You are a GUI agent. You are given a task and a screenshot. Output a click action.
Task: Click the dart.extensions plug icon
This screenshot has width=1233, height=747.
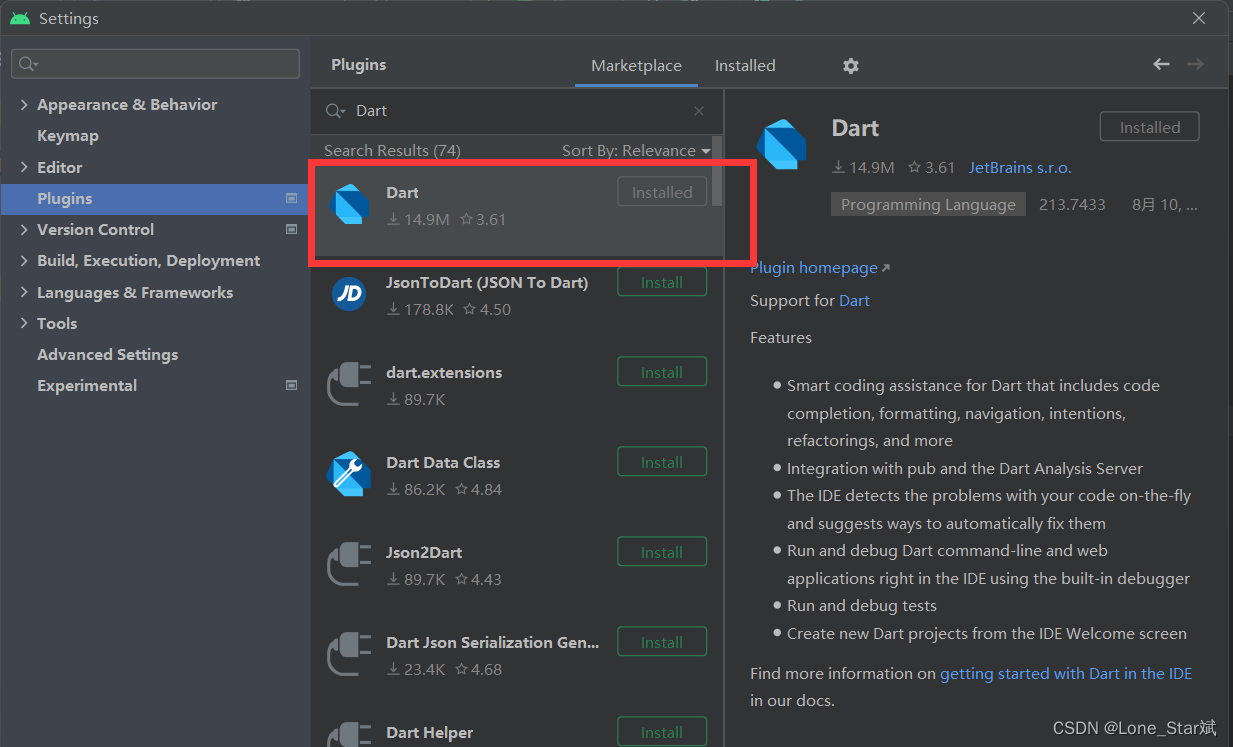pos(349,384)
